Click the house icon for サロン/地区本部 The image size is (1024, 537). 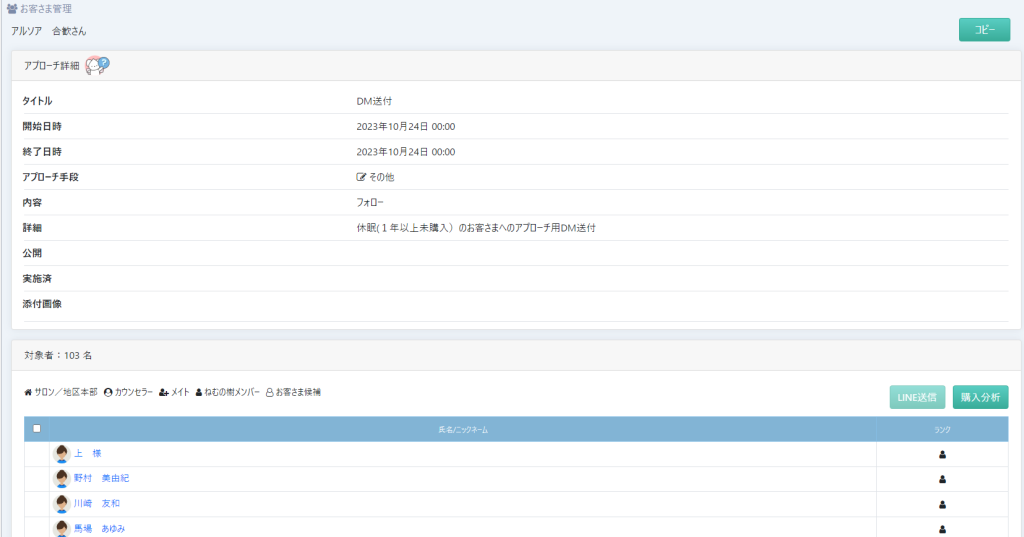[x=28, y=393]
